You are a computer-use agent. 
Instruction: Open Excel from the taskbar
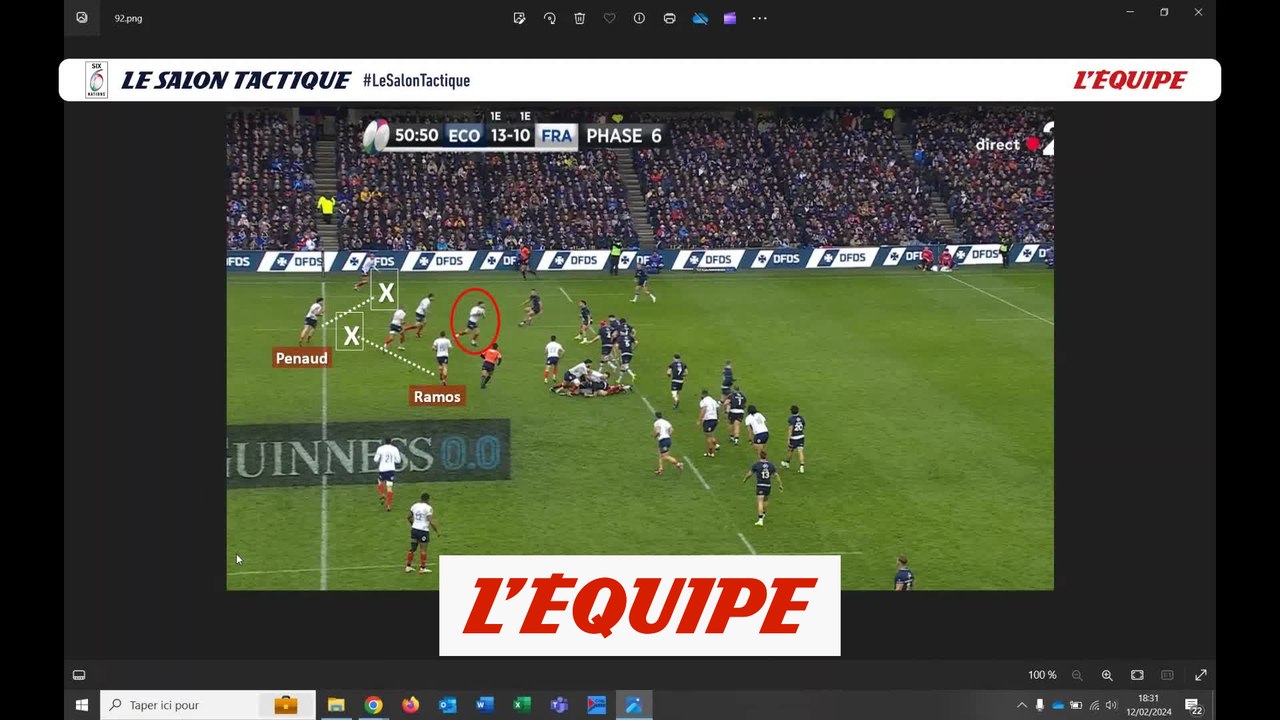tap(522, 705)
